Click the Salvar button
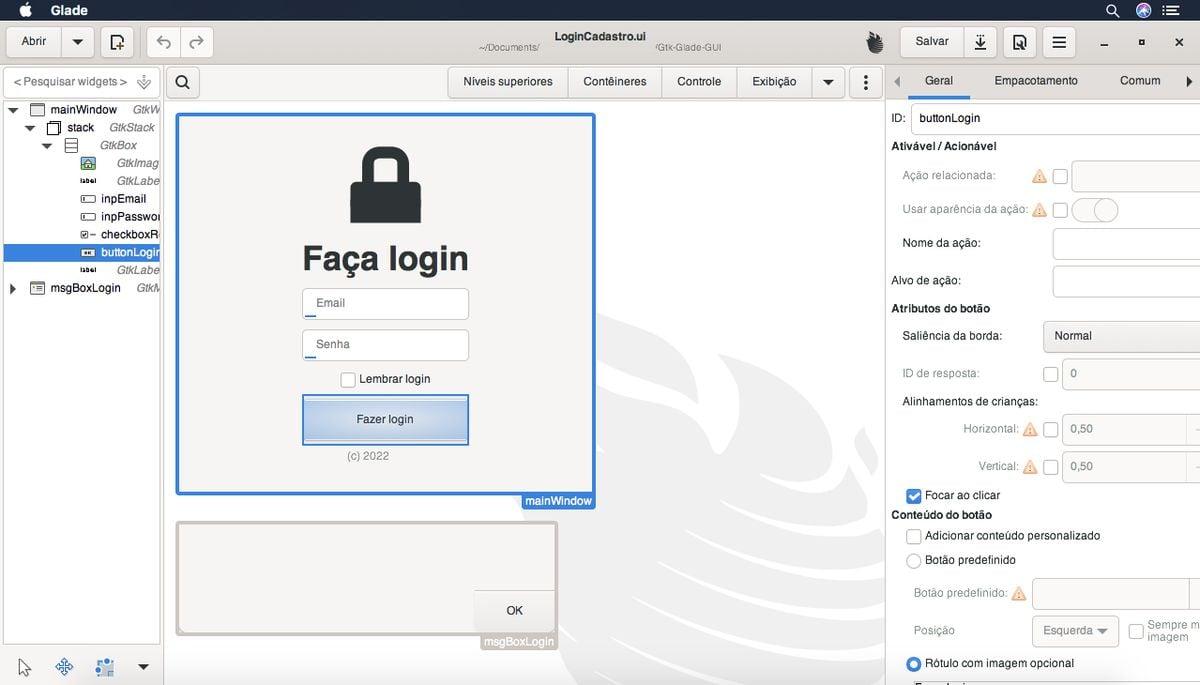Image resolution: width=1200 pixels, height=685 pixels. point(932,42)
